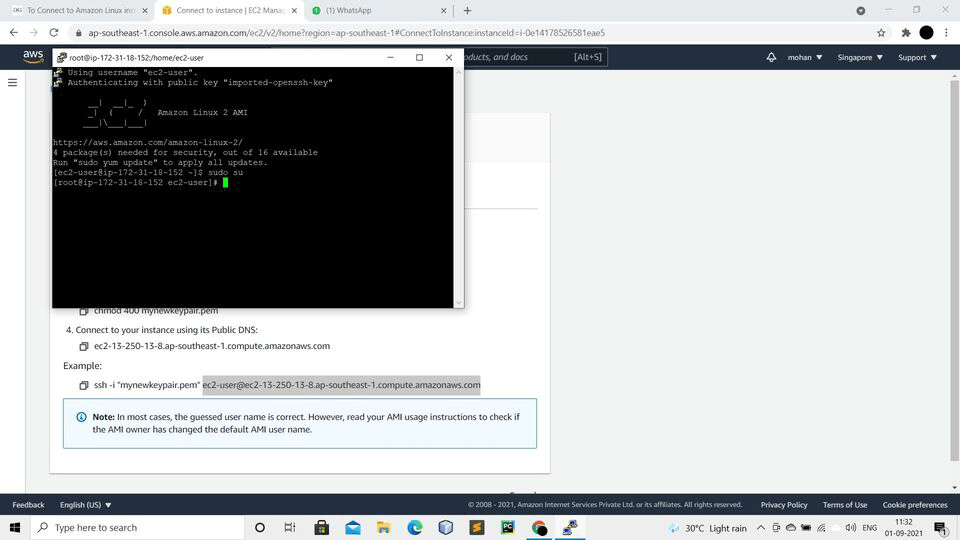Open Windows notification center

coord(940,528)
